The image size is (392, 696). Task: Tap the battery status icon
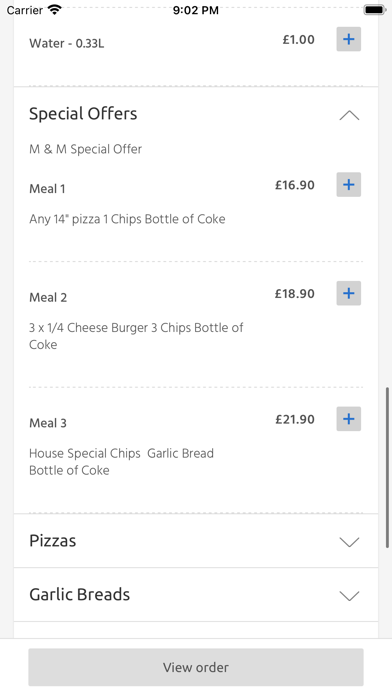(374, 10)
